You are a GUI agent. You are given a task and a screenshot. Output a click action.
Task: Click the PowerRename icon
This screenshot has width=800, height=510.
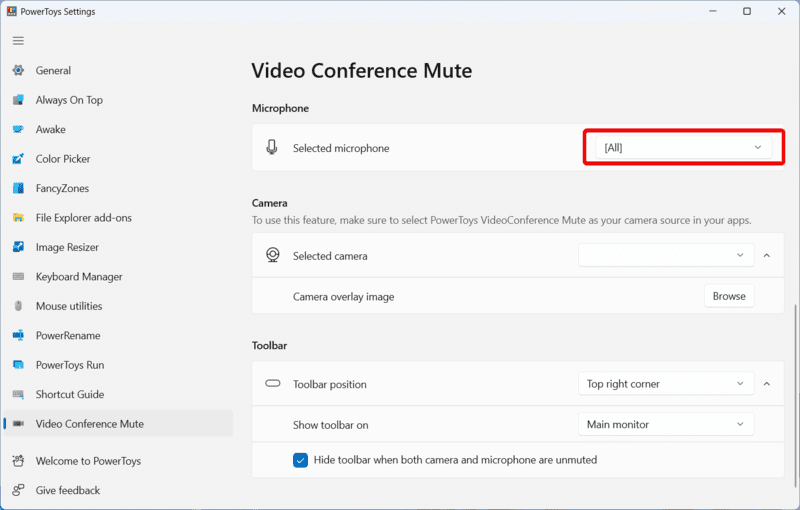pos(18,336)
